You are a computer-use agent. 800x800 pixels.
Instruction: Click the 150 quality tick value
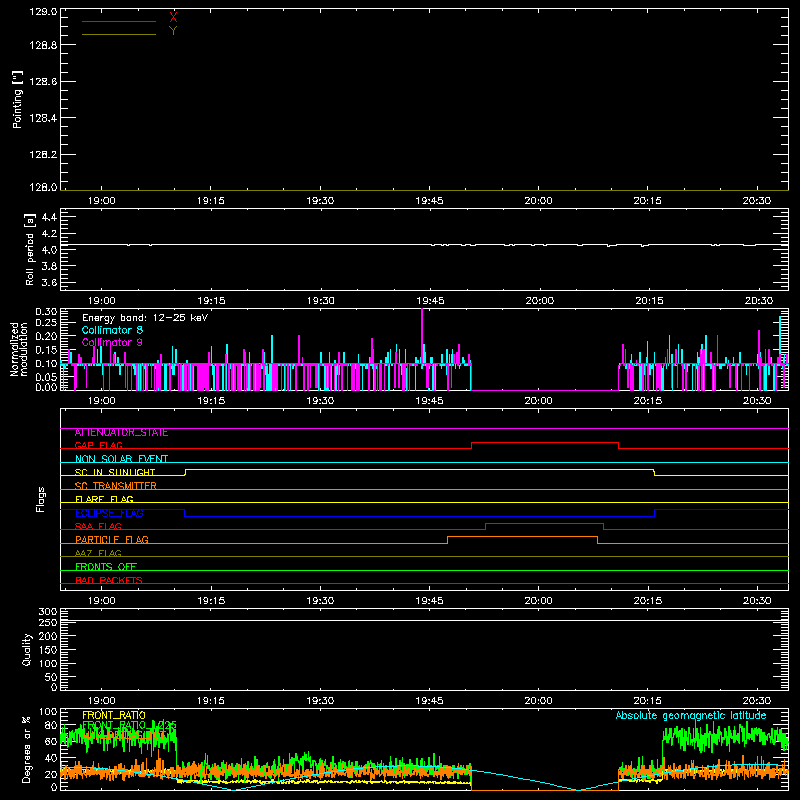click(x=48, y=650)
